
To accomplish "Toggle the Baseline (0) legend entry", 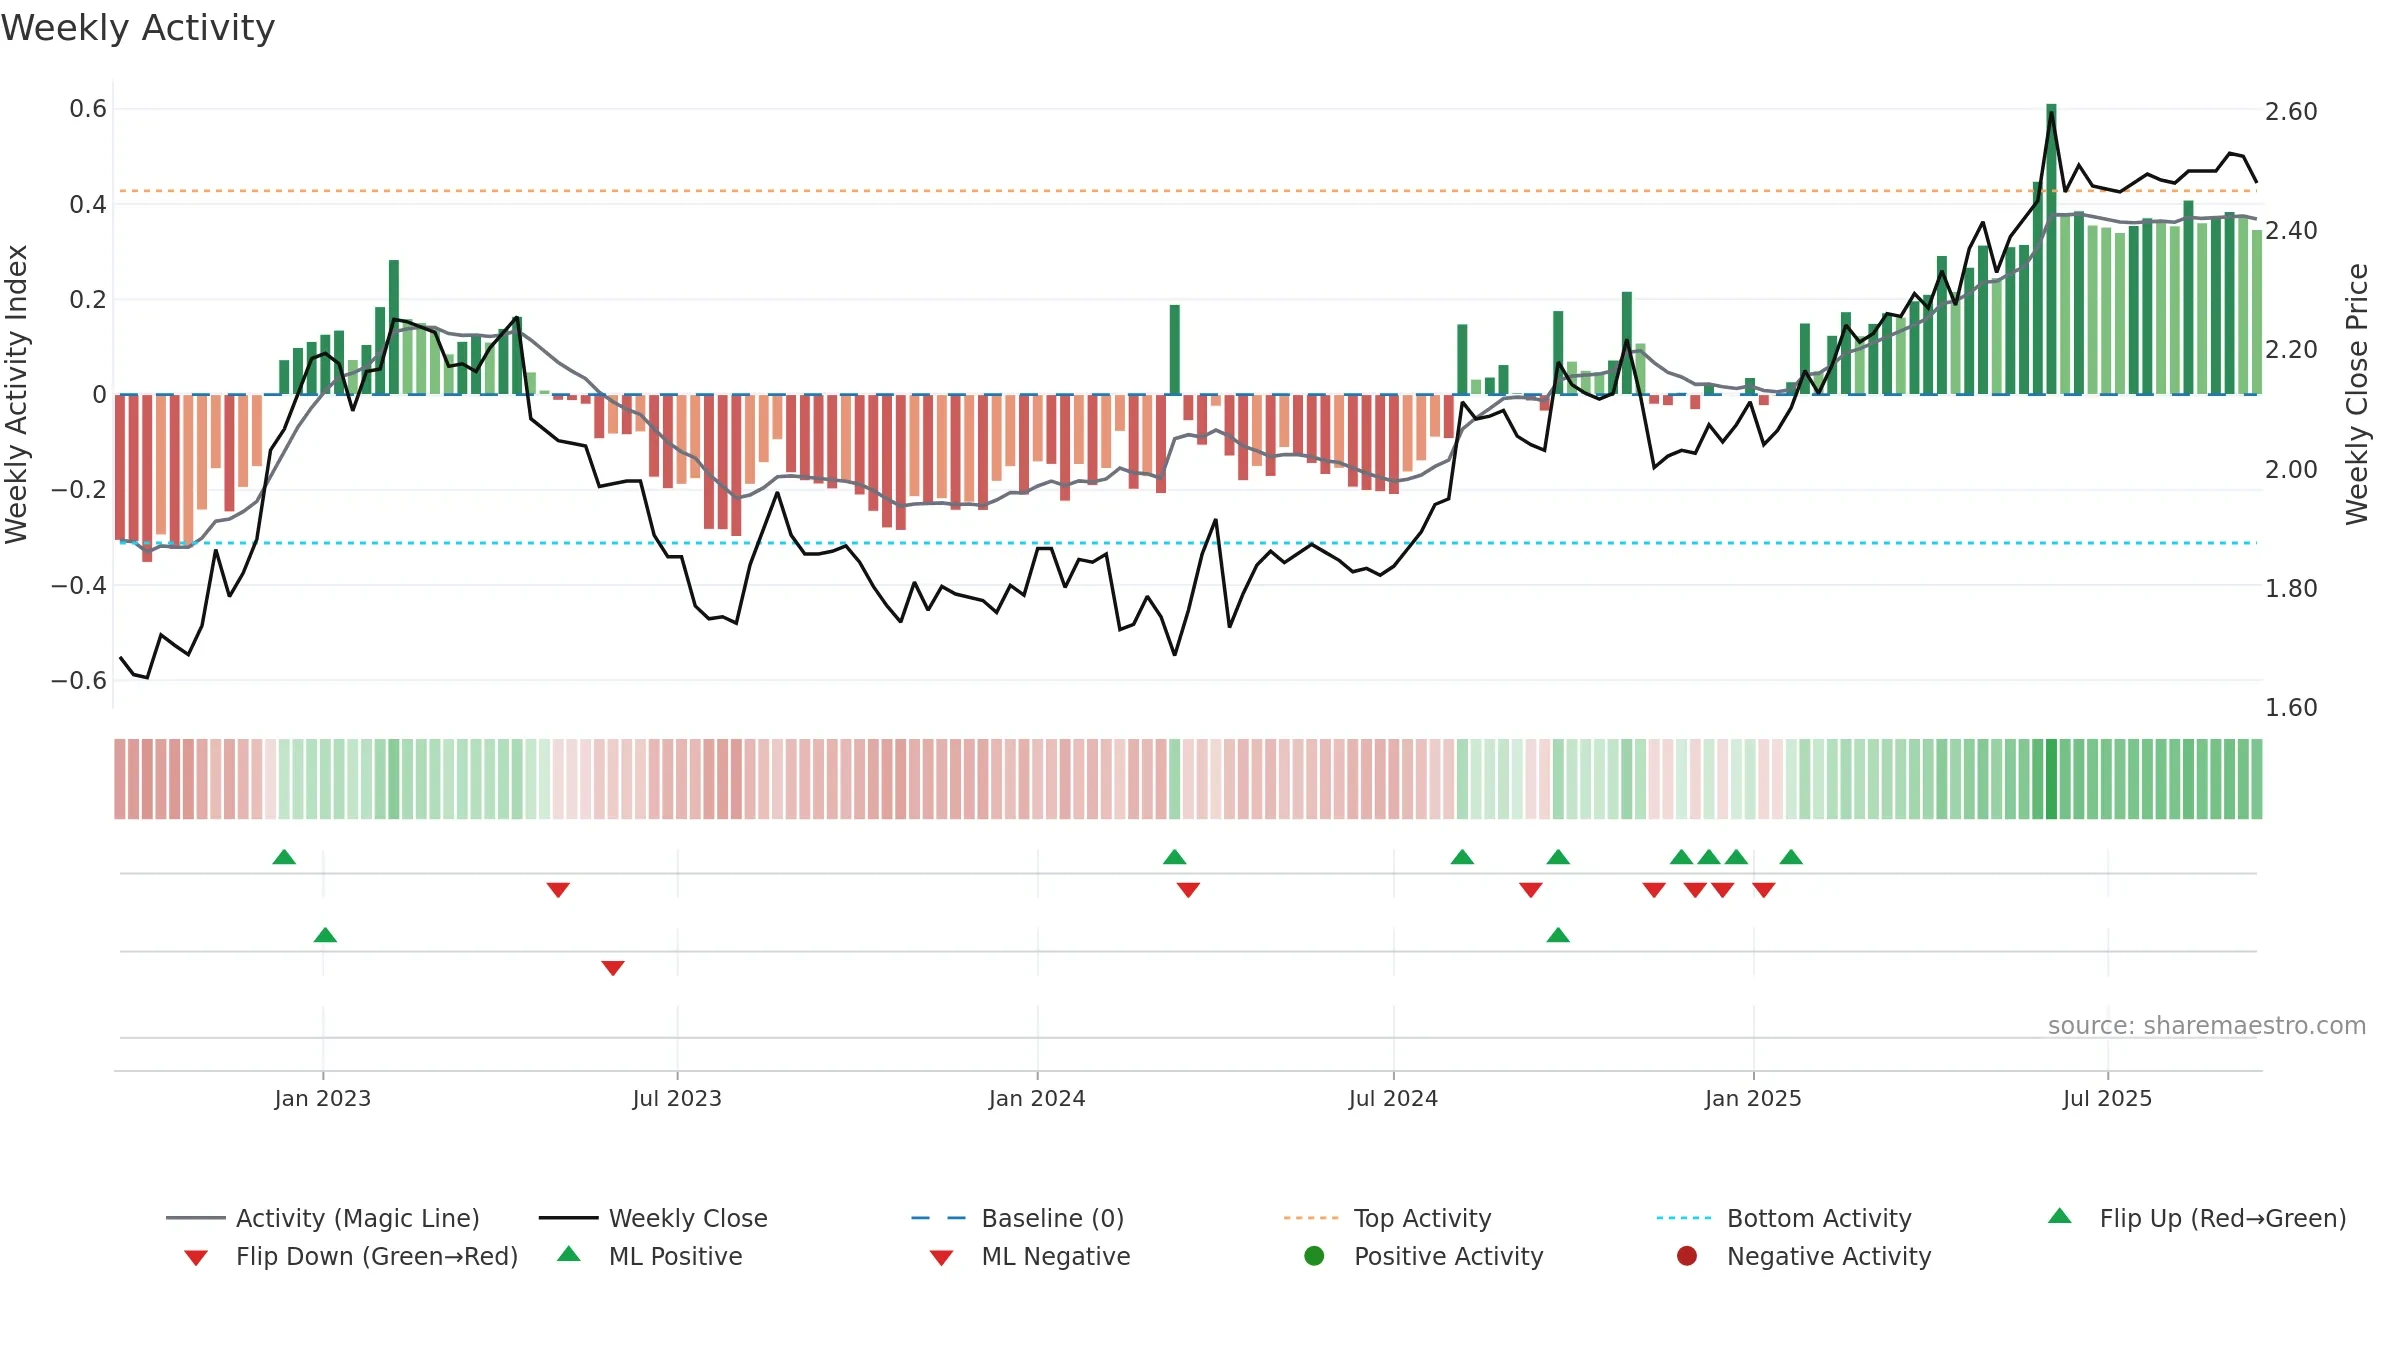I will (x=1018, y=1218).
